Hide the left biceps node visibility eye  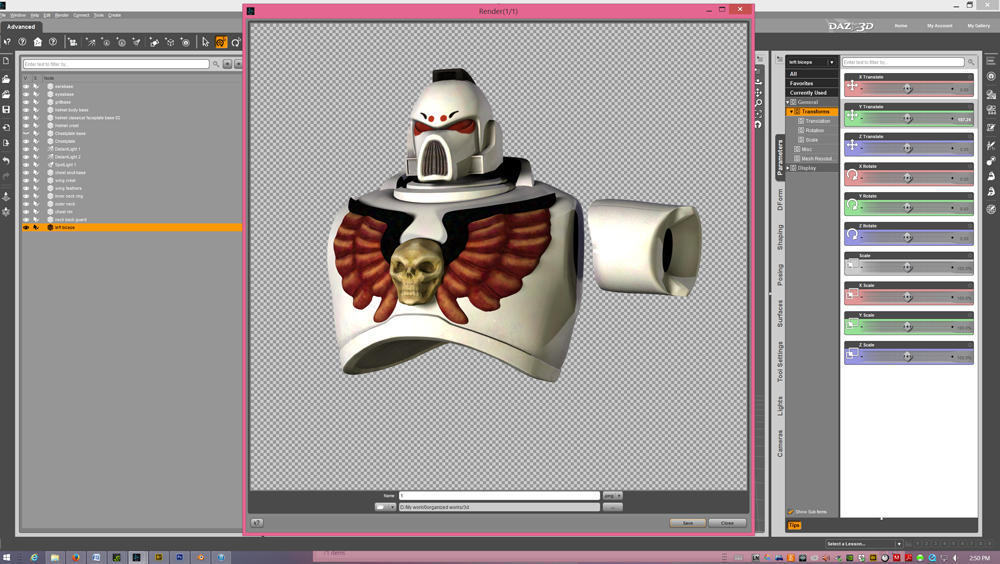[x=26, y=227]
